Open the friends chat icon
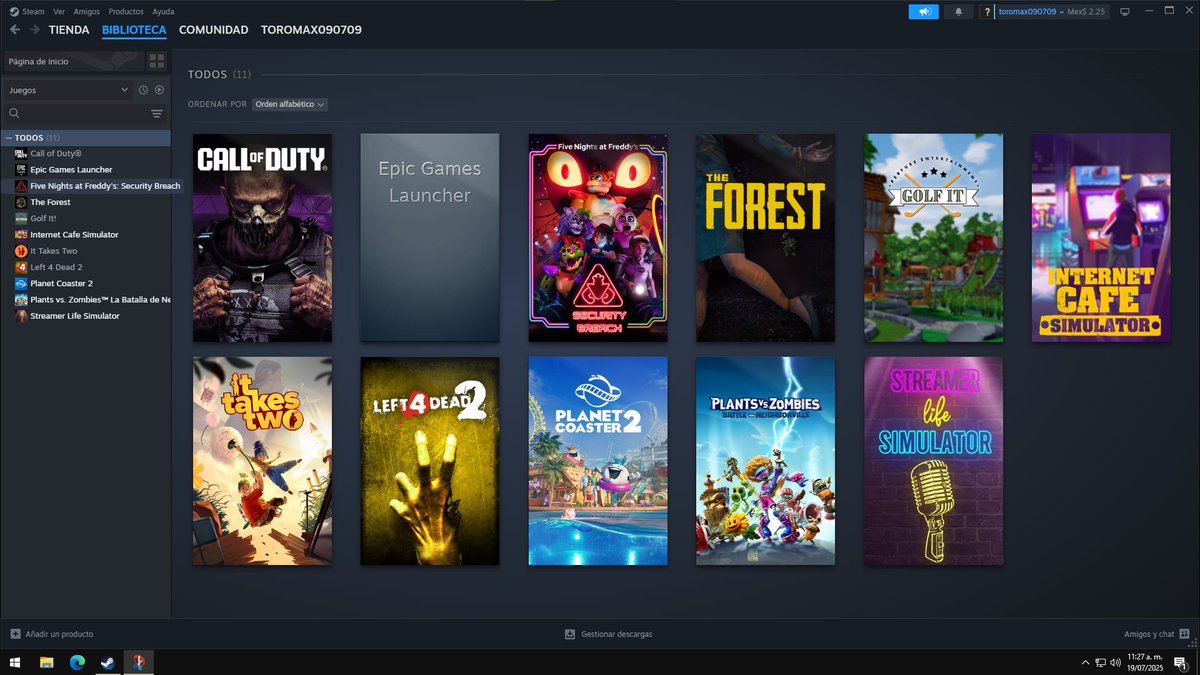This screenshot has width=1200, height=675. pos(1184,634)
